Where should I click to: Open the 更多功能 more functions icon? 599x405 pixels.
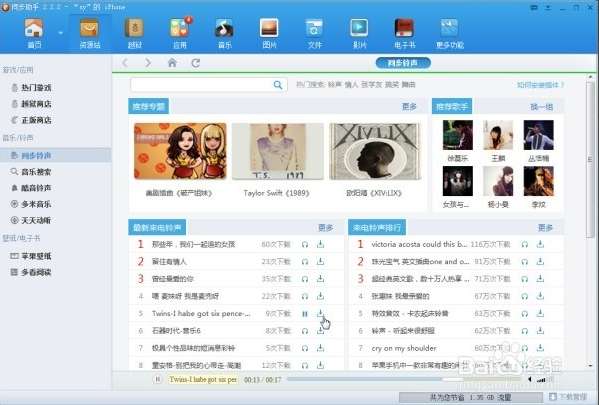tap(450, 34)
